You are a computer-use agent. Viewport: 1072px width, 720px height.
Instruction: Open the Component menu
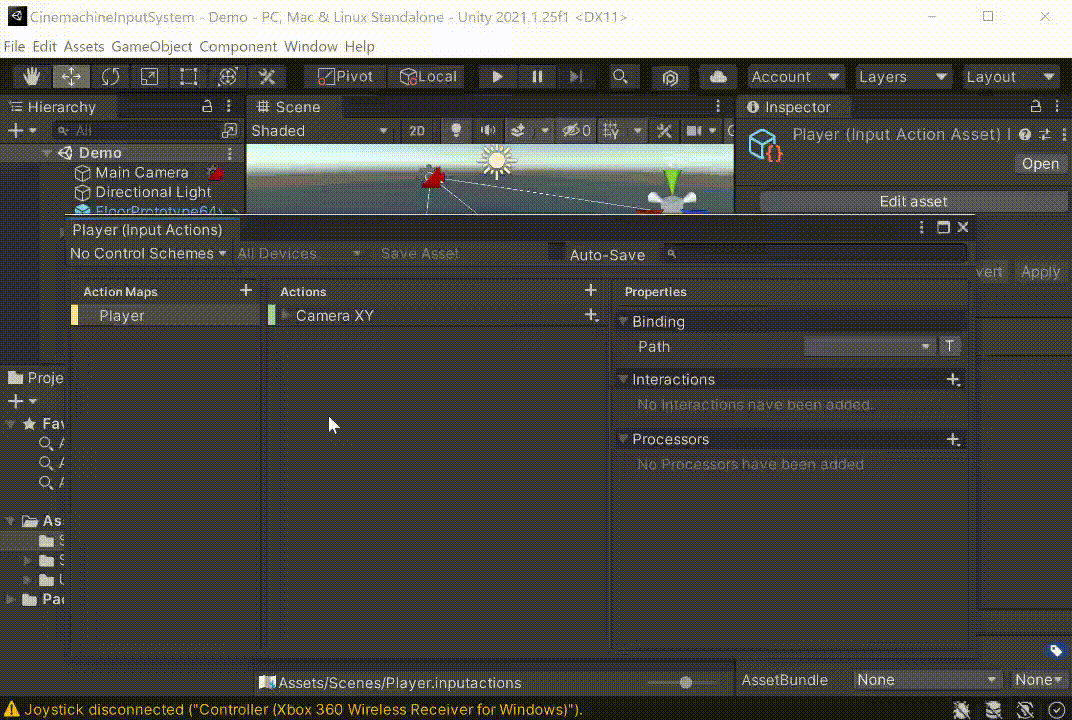(238, 46)
